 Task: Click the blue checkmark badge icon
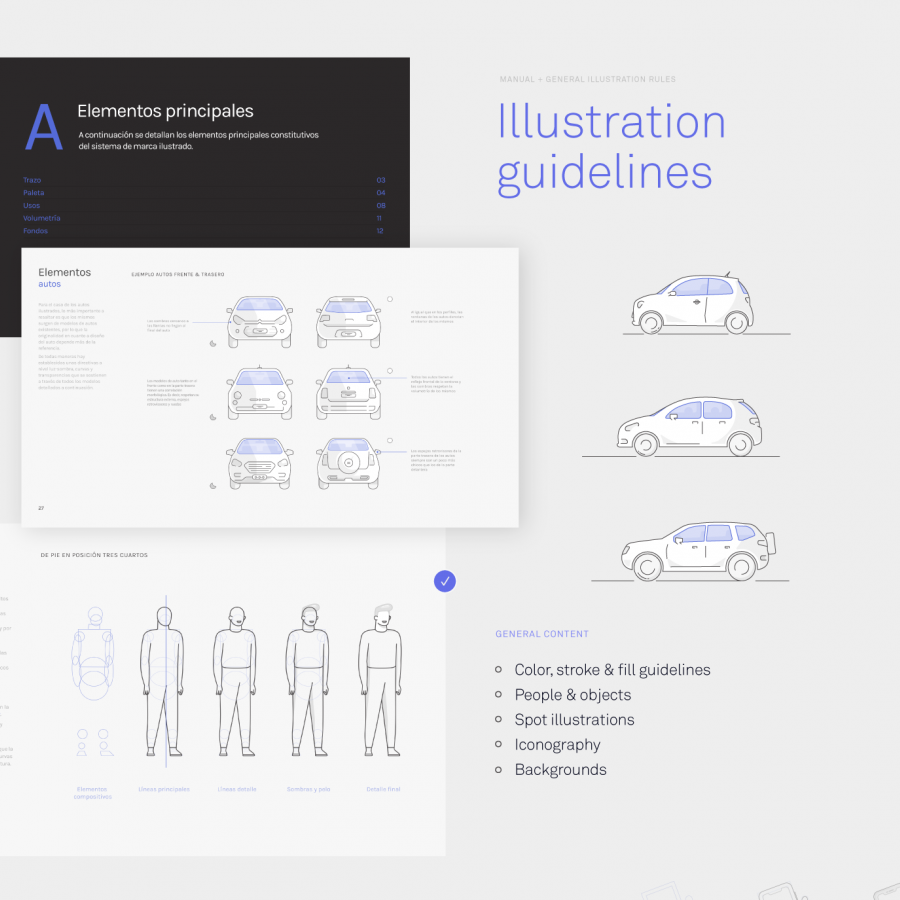tap(444, 581)
